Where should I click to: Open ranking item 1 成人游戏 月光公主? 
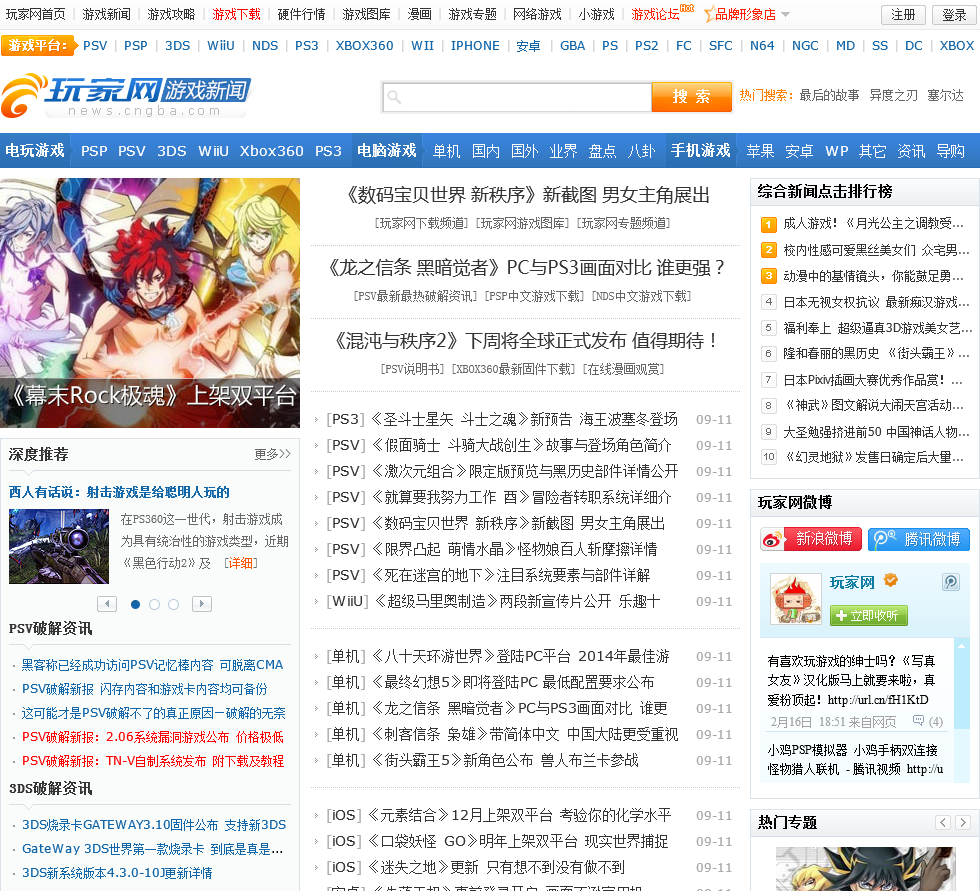click(x=873, y=224)
